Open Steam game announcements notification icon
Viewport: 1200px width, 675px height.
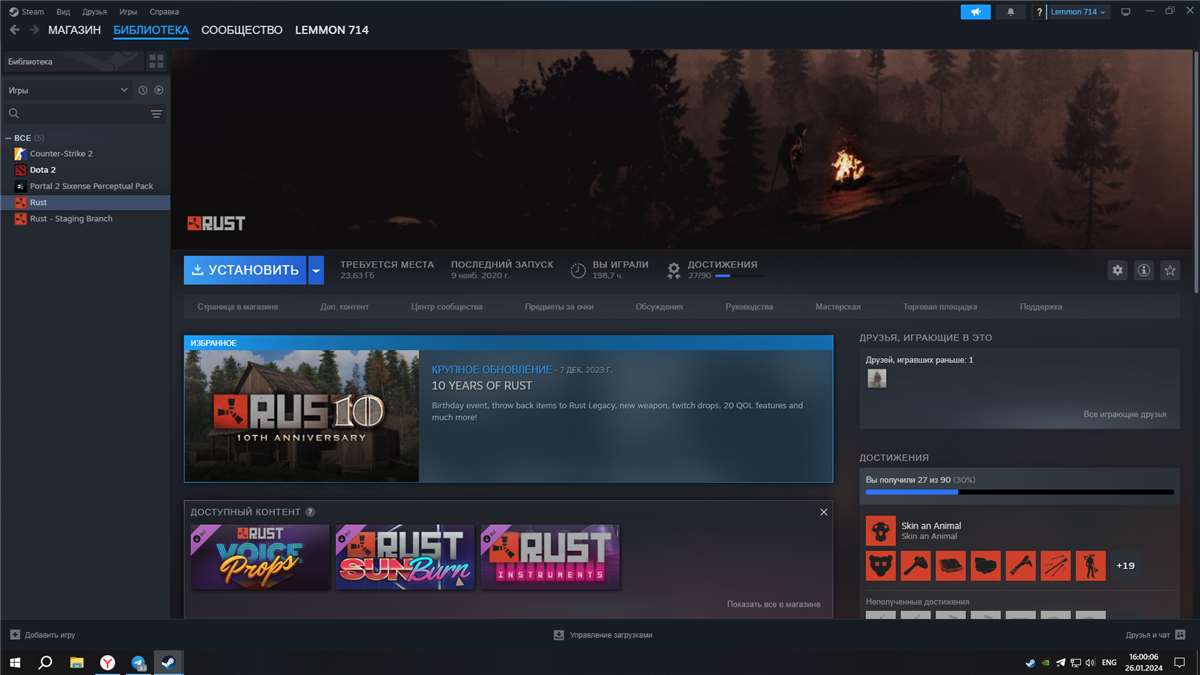pos(975,11)
